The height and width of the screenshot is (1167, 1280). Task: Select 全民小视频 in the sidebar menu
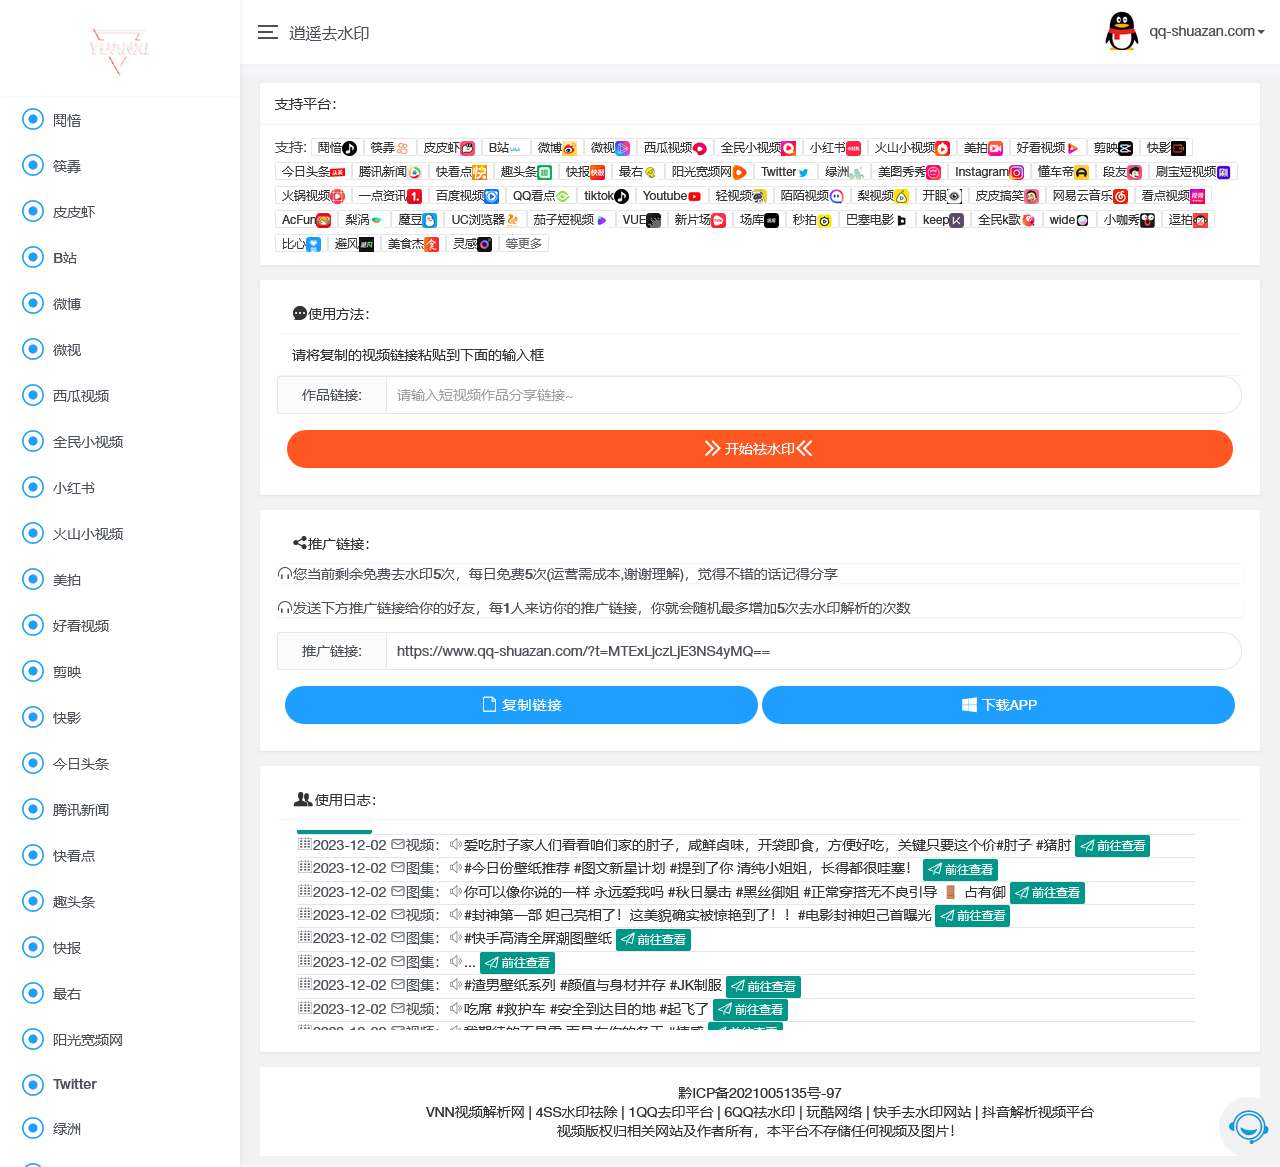tap(88, 441)
